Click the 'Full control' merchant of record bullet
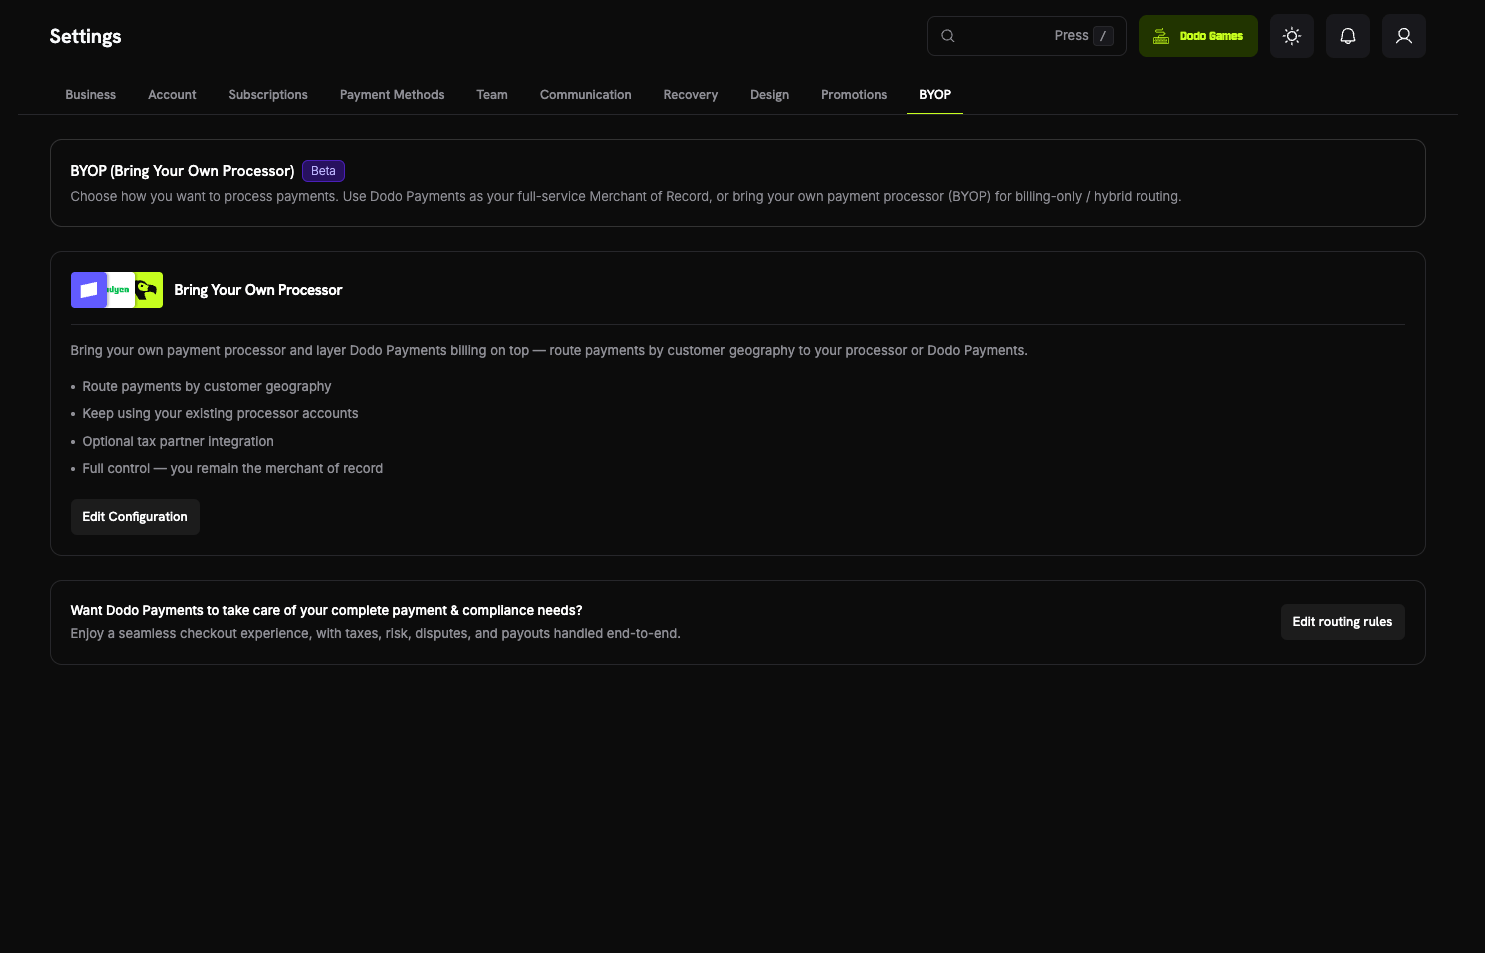This screenshot has height=953, width=1485. point(233,469)
